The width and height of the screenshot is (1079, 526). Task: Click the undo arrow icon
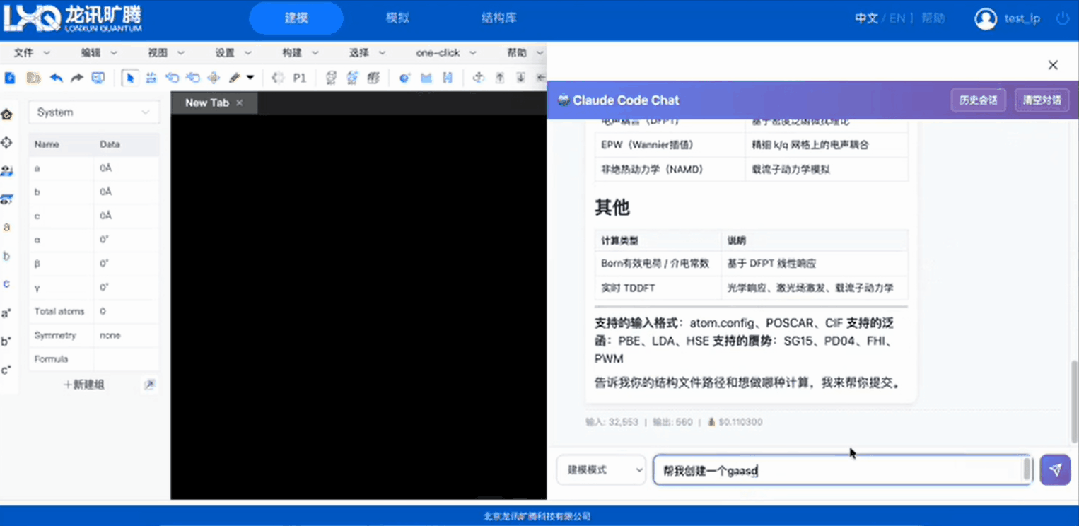56,78
